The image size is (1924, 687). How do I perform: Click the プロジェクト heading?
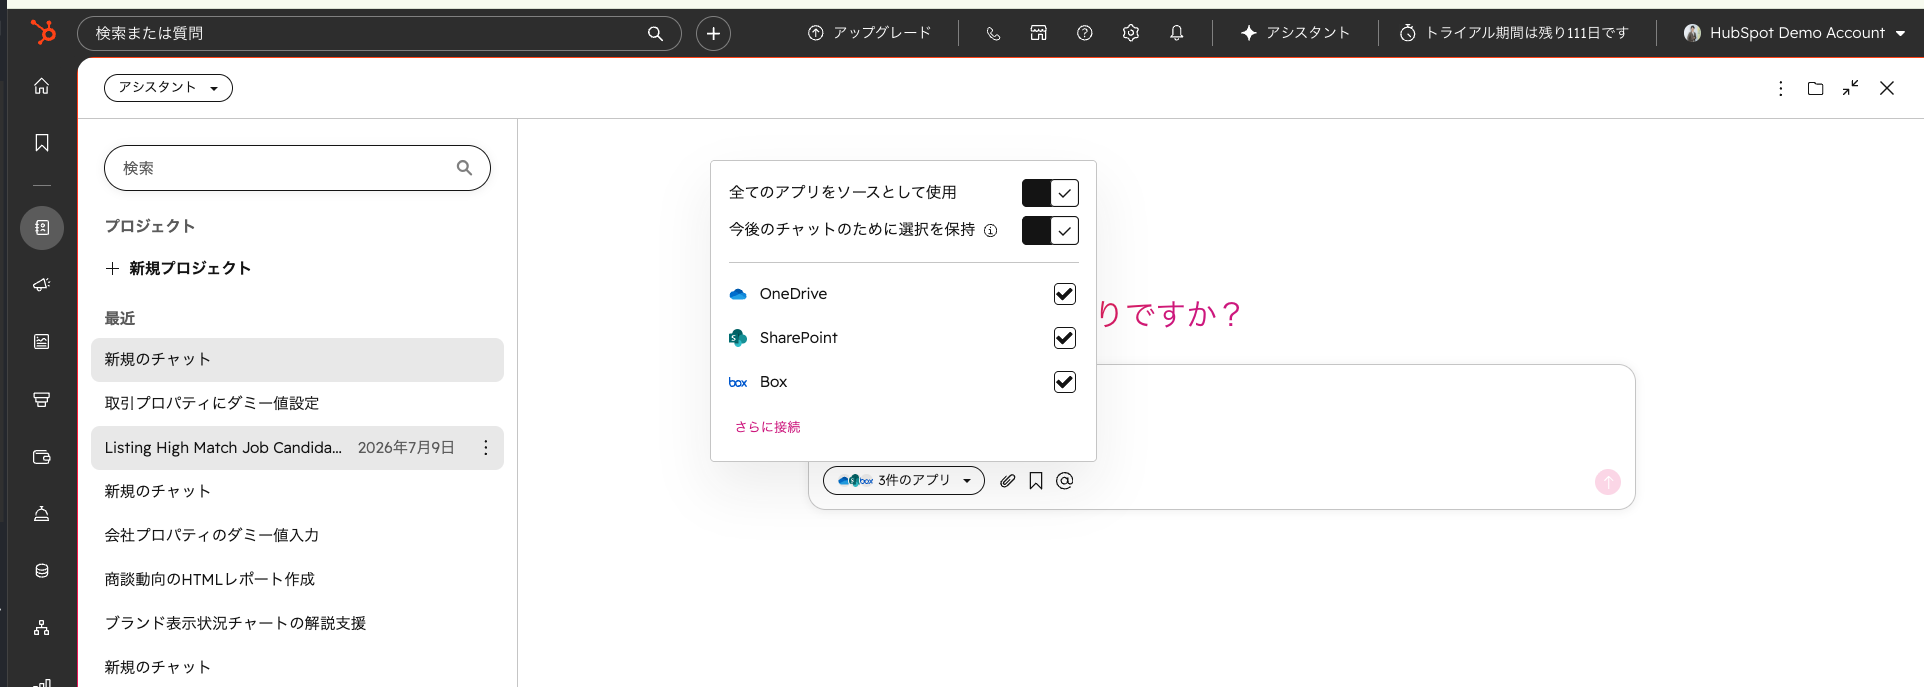[x=150, y=226]
